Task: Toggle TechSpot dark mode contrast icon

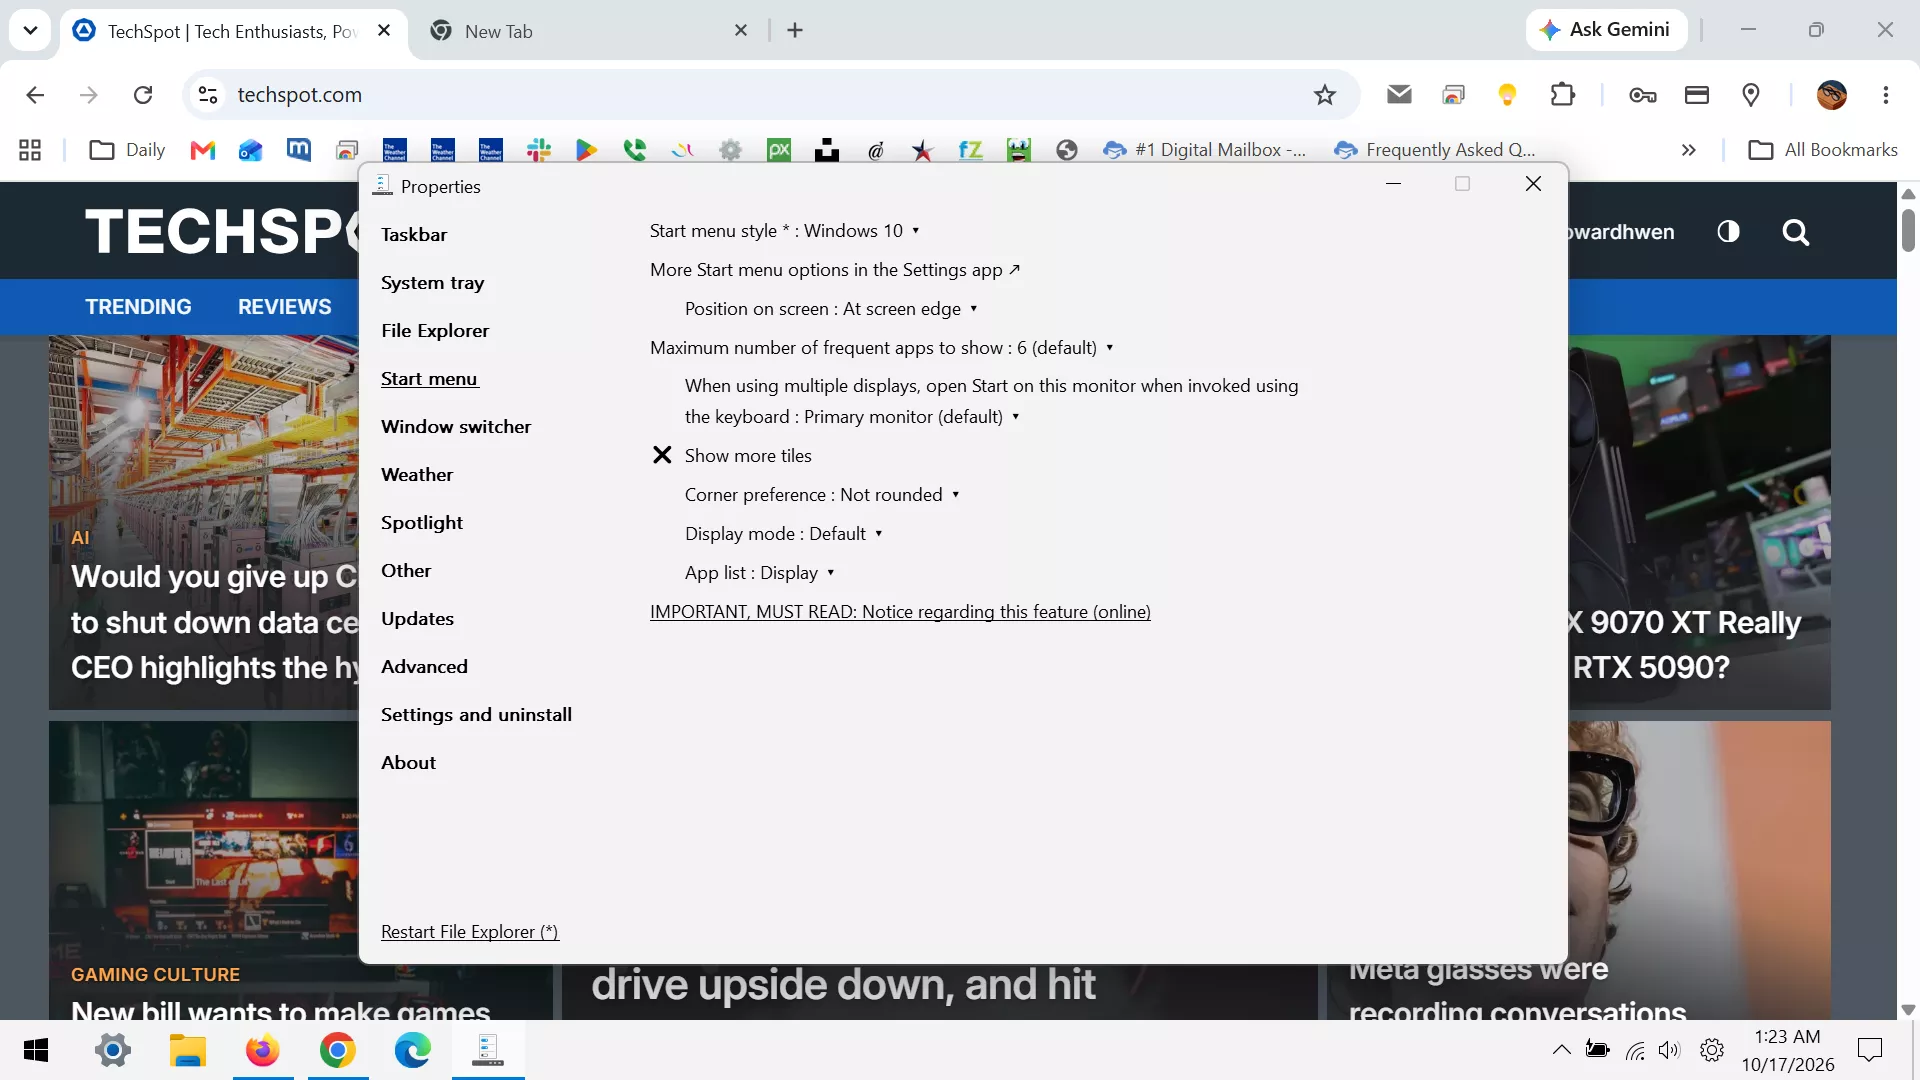Action: tap(1728, 232)
